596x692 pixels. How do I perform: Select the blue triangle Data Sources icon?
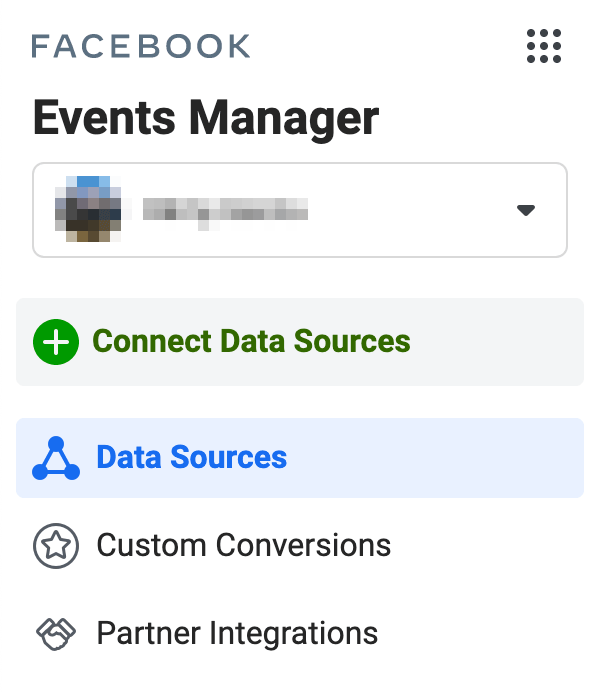(56, 458)
